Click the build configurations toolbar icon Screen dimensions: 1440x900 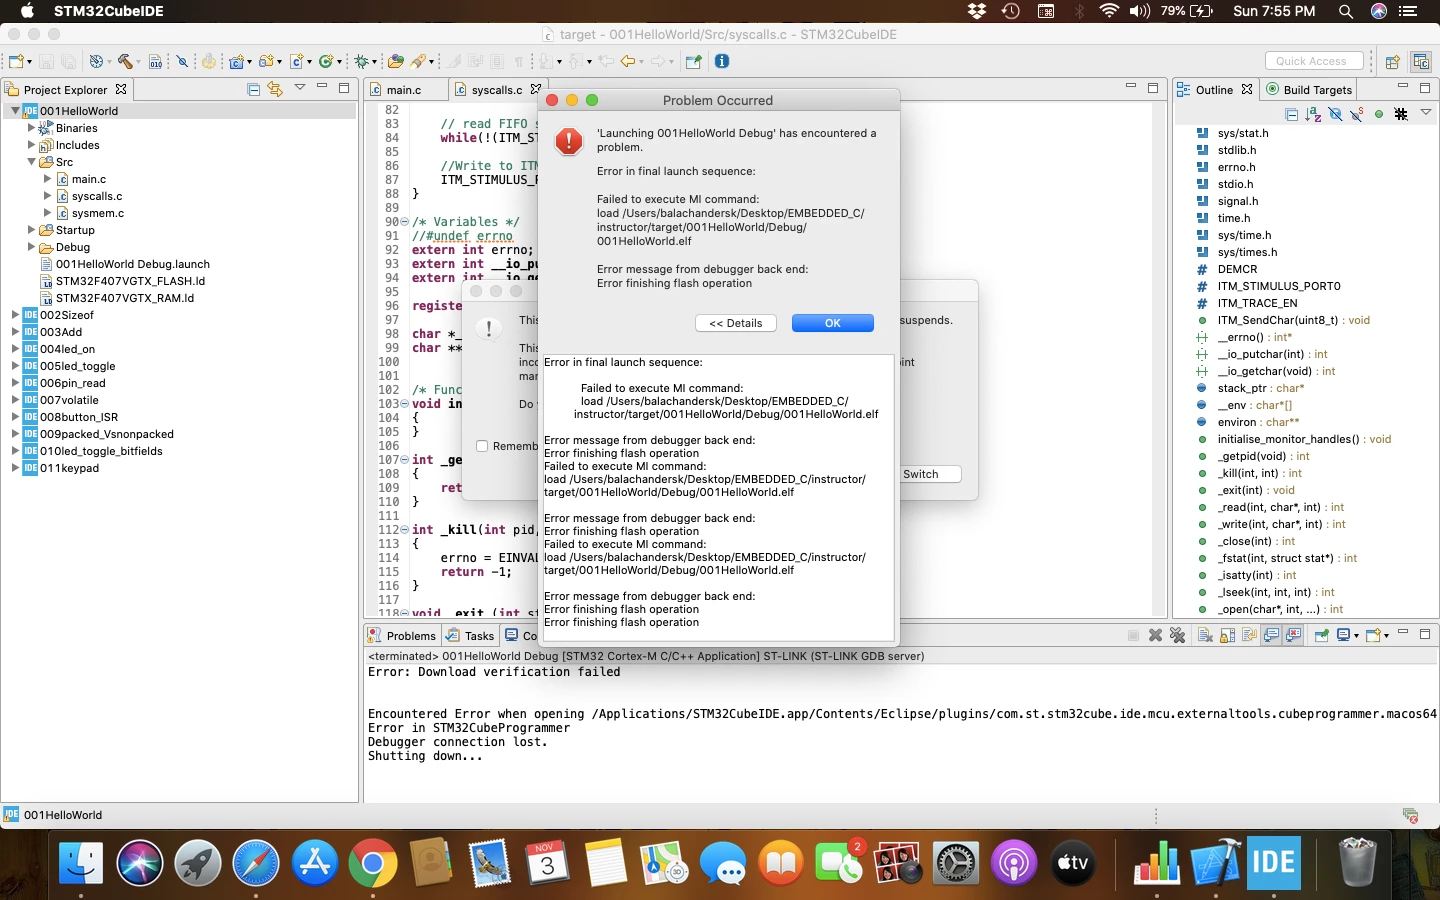click(96, 61)
